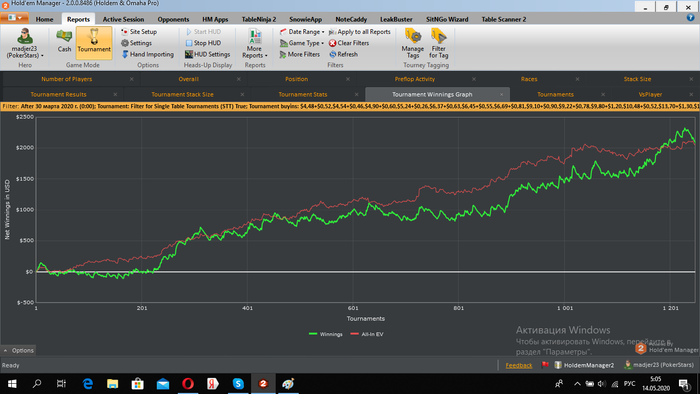The image size is (700, 394).
Task: Switch to the Home ribbon tab
Action: point(44,19)
